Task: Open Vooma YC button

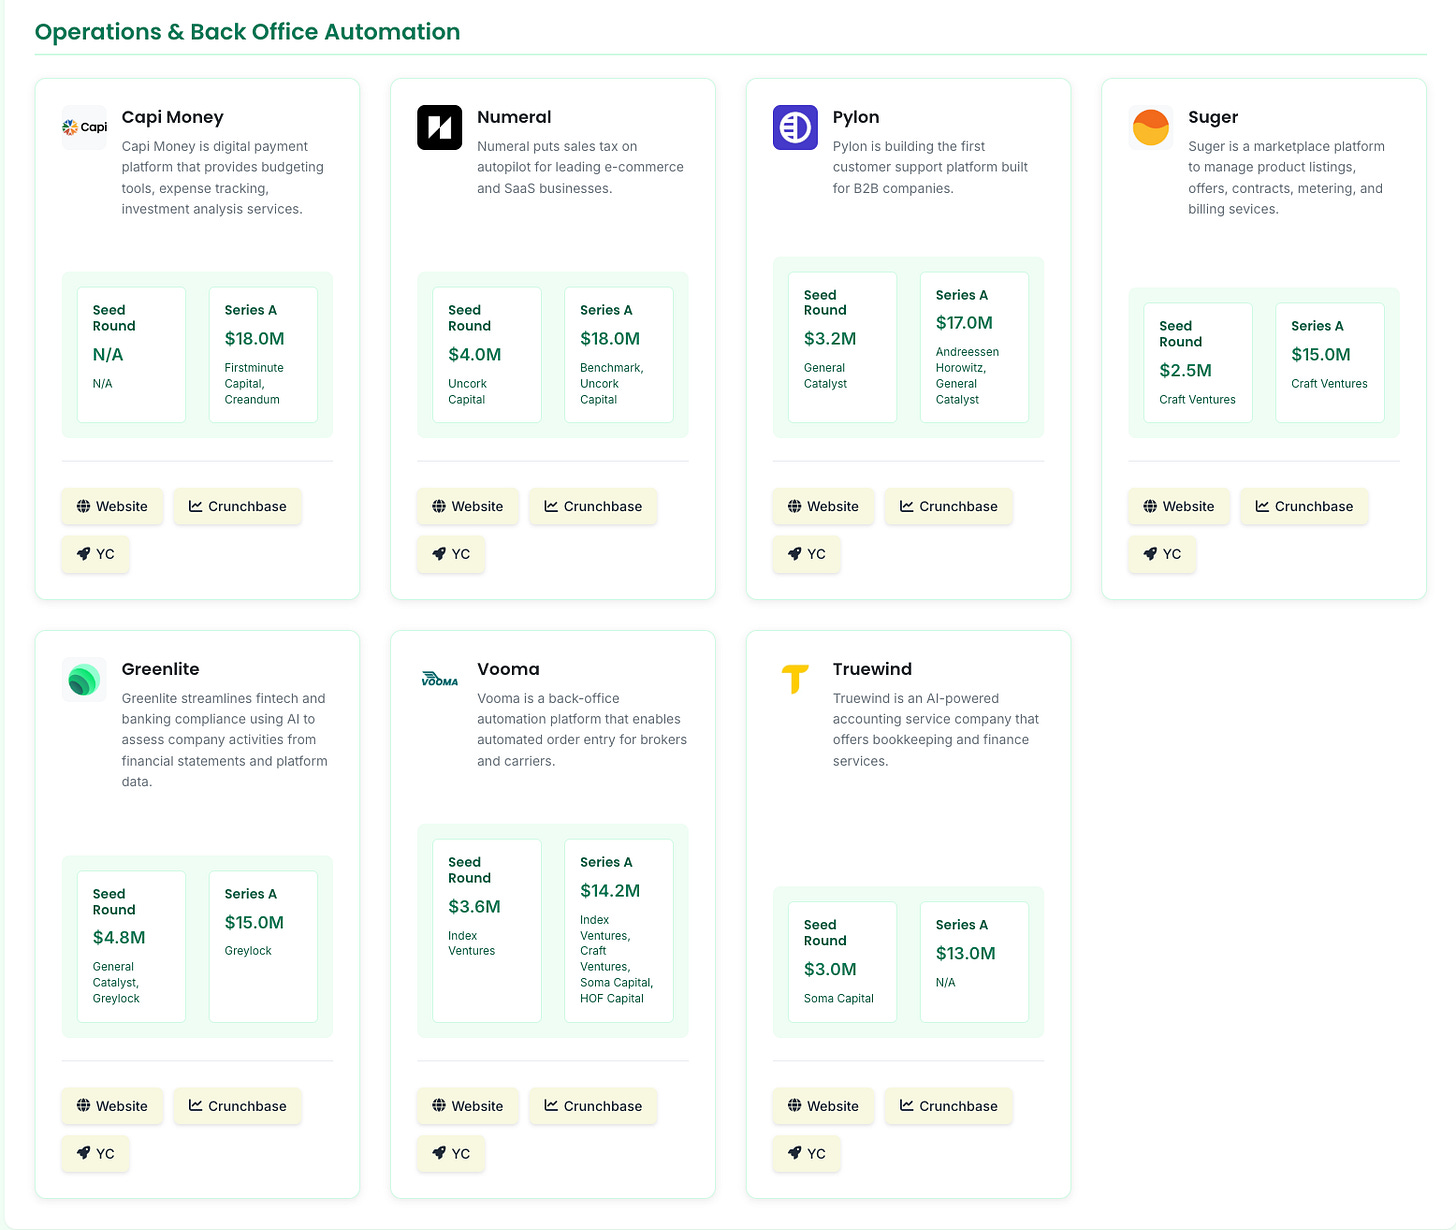Action: [x=451, y=1154]
